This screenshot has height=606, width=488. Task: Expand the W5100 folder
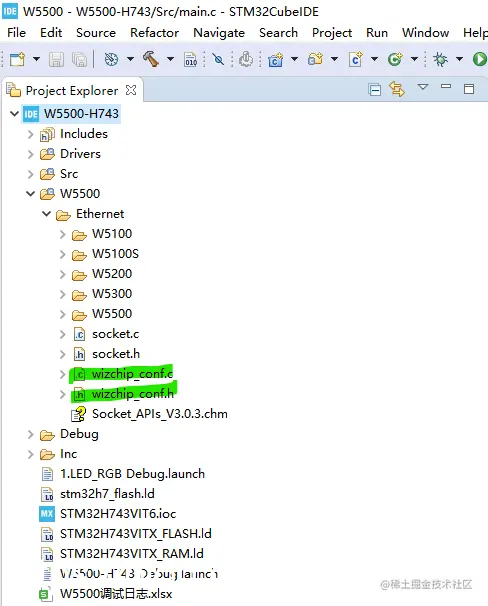coord(63,234)
